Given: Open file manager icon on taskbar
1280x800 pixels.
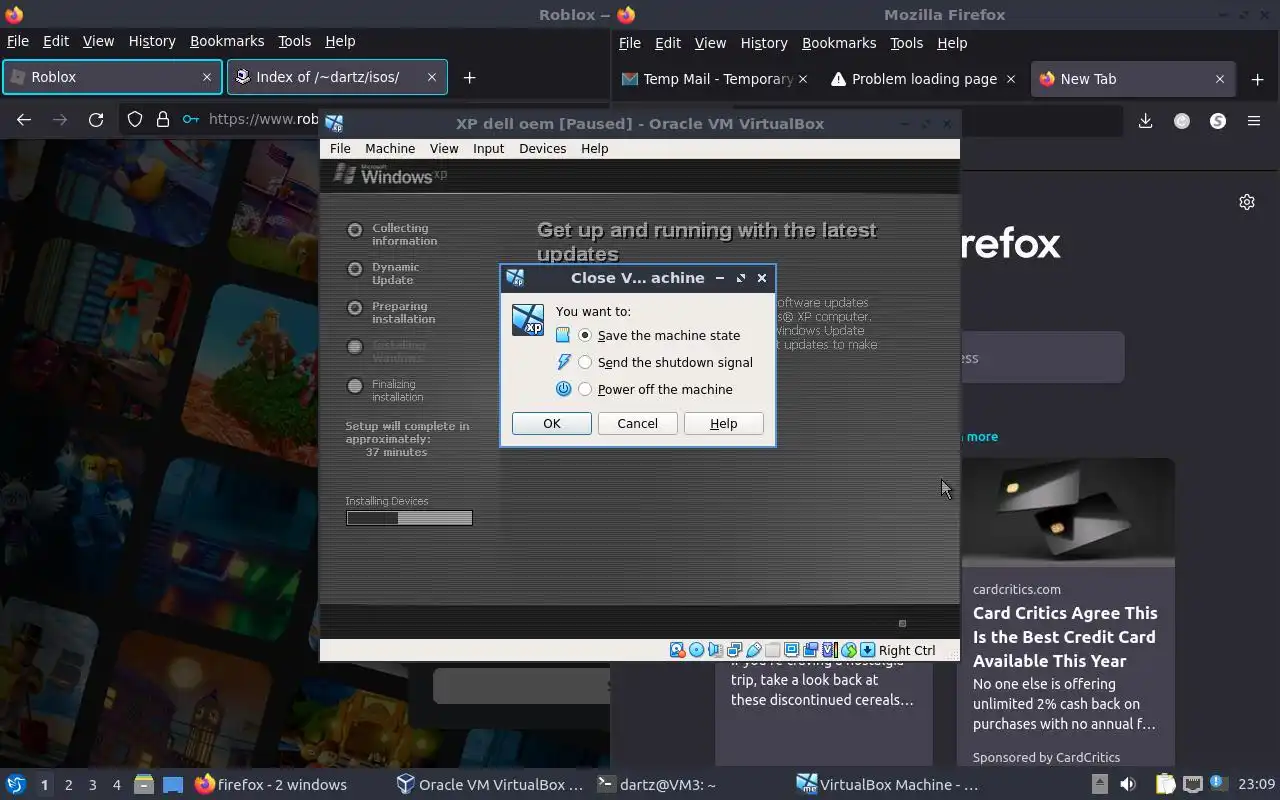Looking at the screenshot, I should pos(143,784).
